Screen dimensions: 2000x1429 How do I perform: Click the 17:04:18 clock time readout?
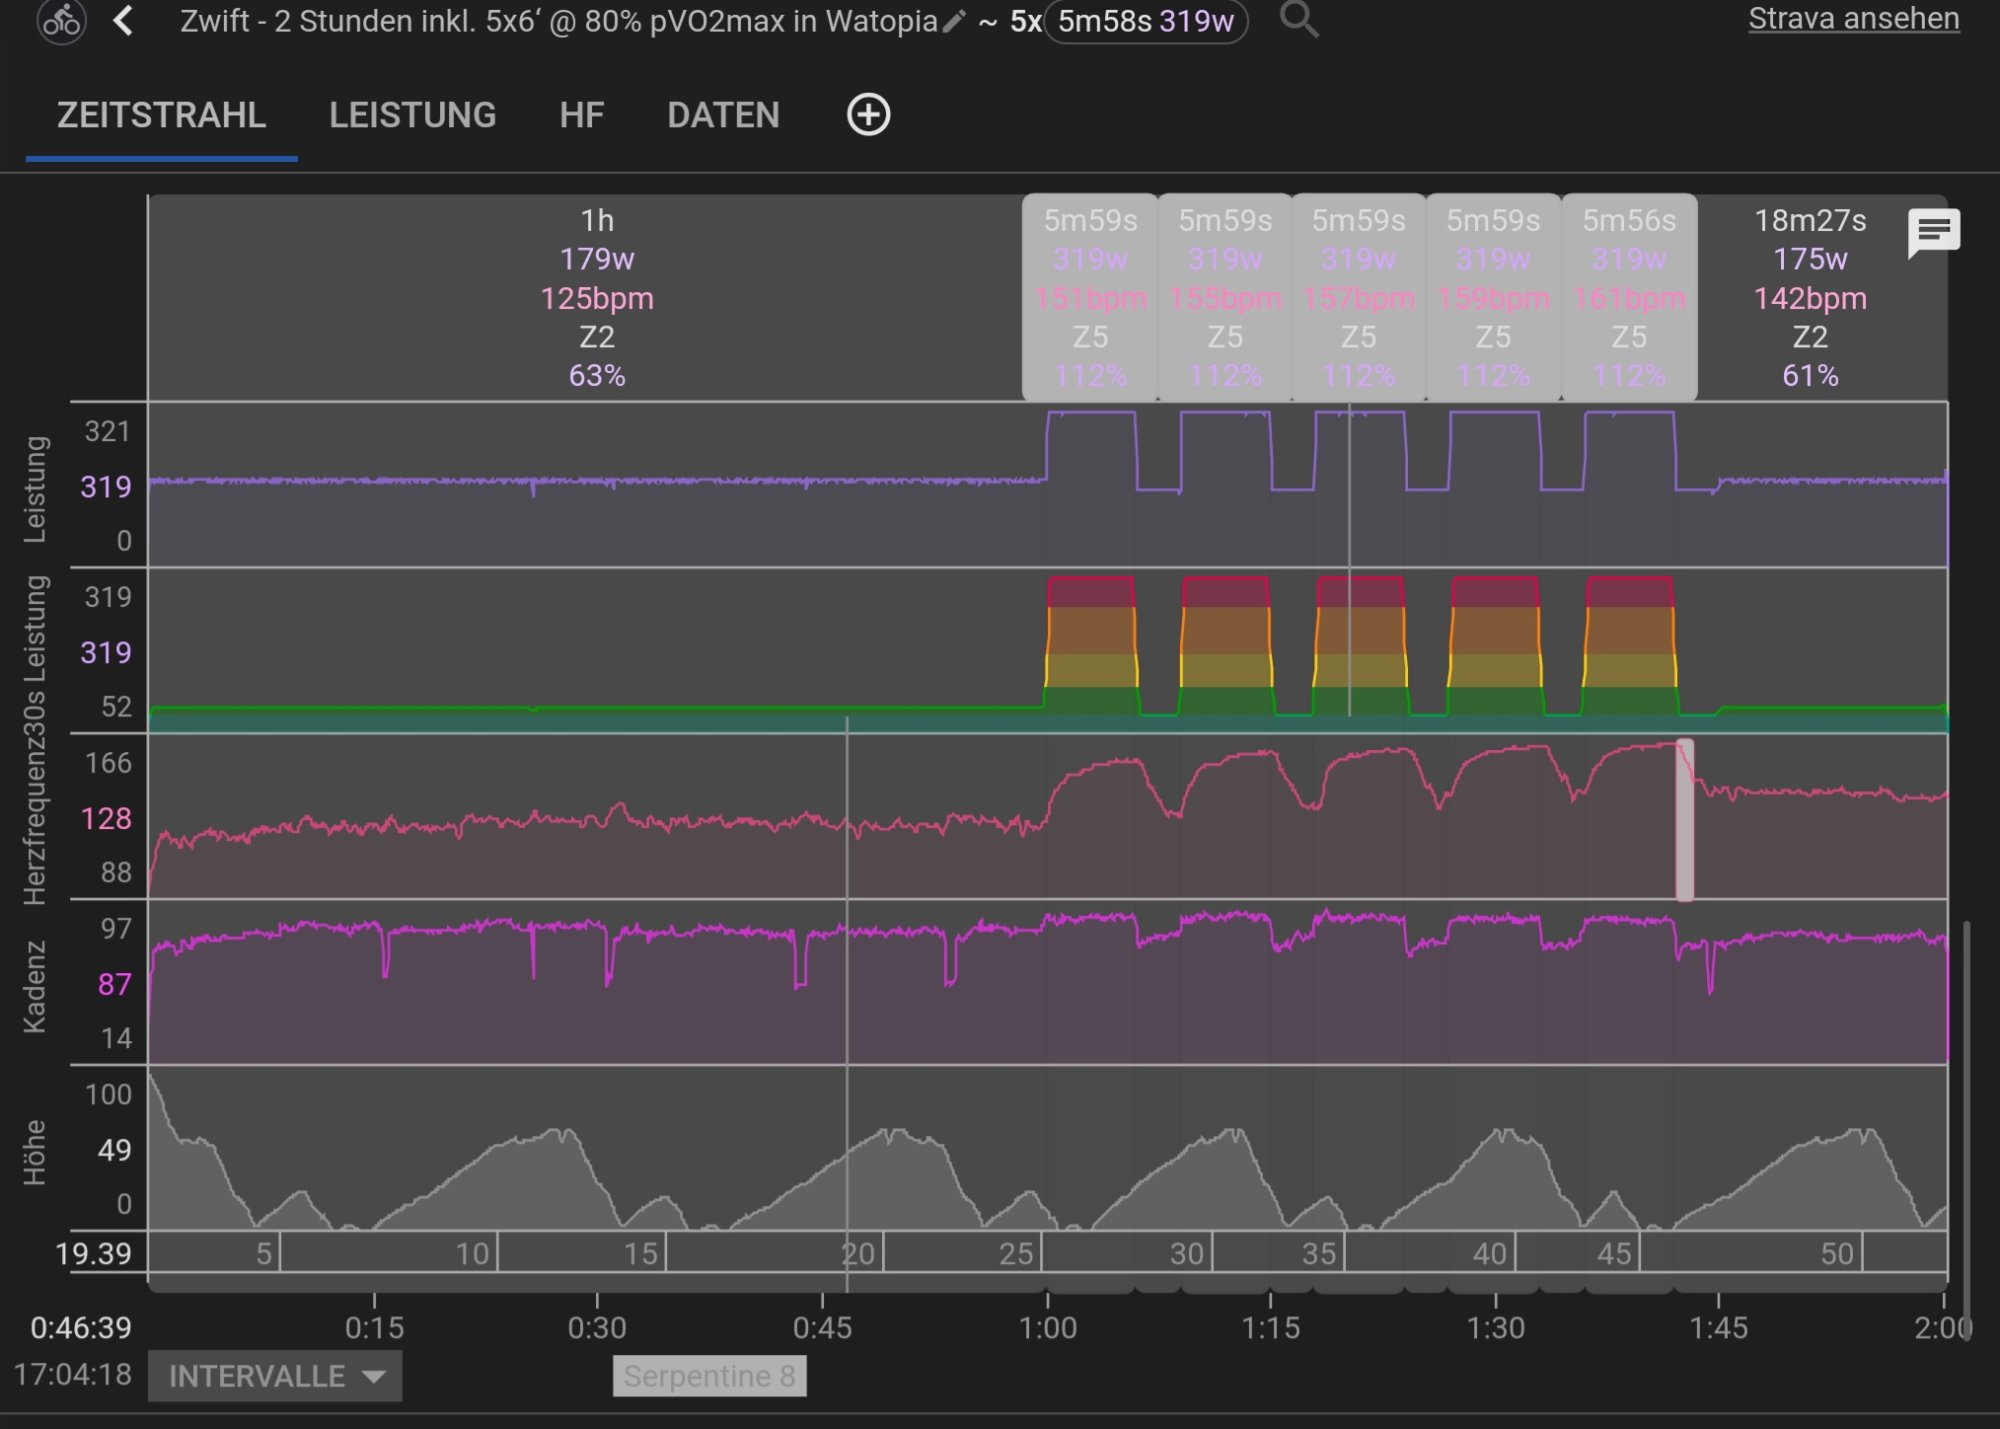click(x=73, y=1374)
